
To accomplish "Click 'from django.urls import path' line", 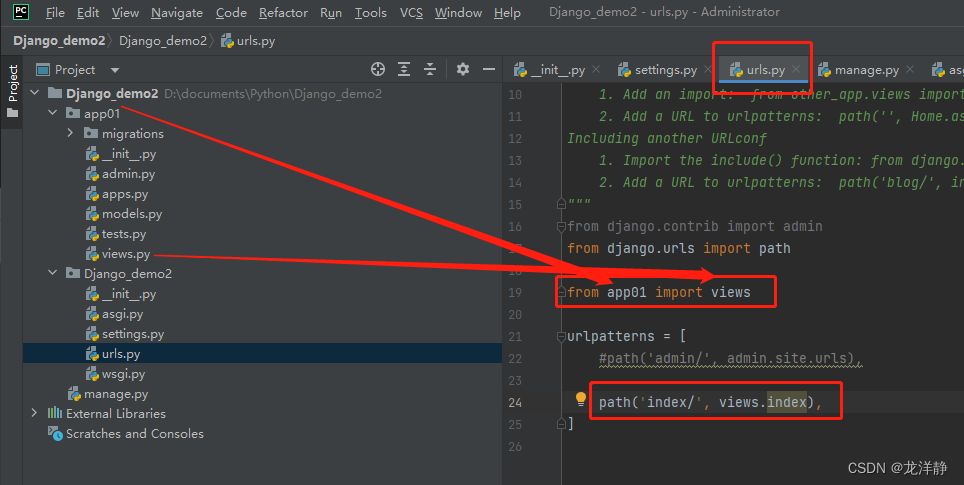I will point(679,248).
